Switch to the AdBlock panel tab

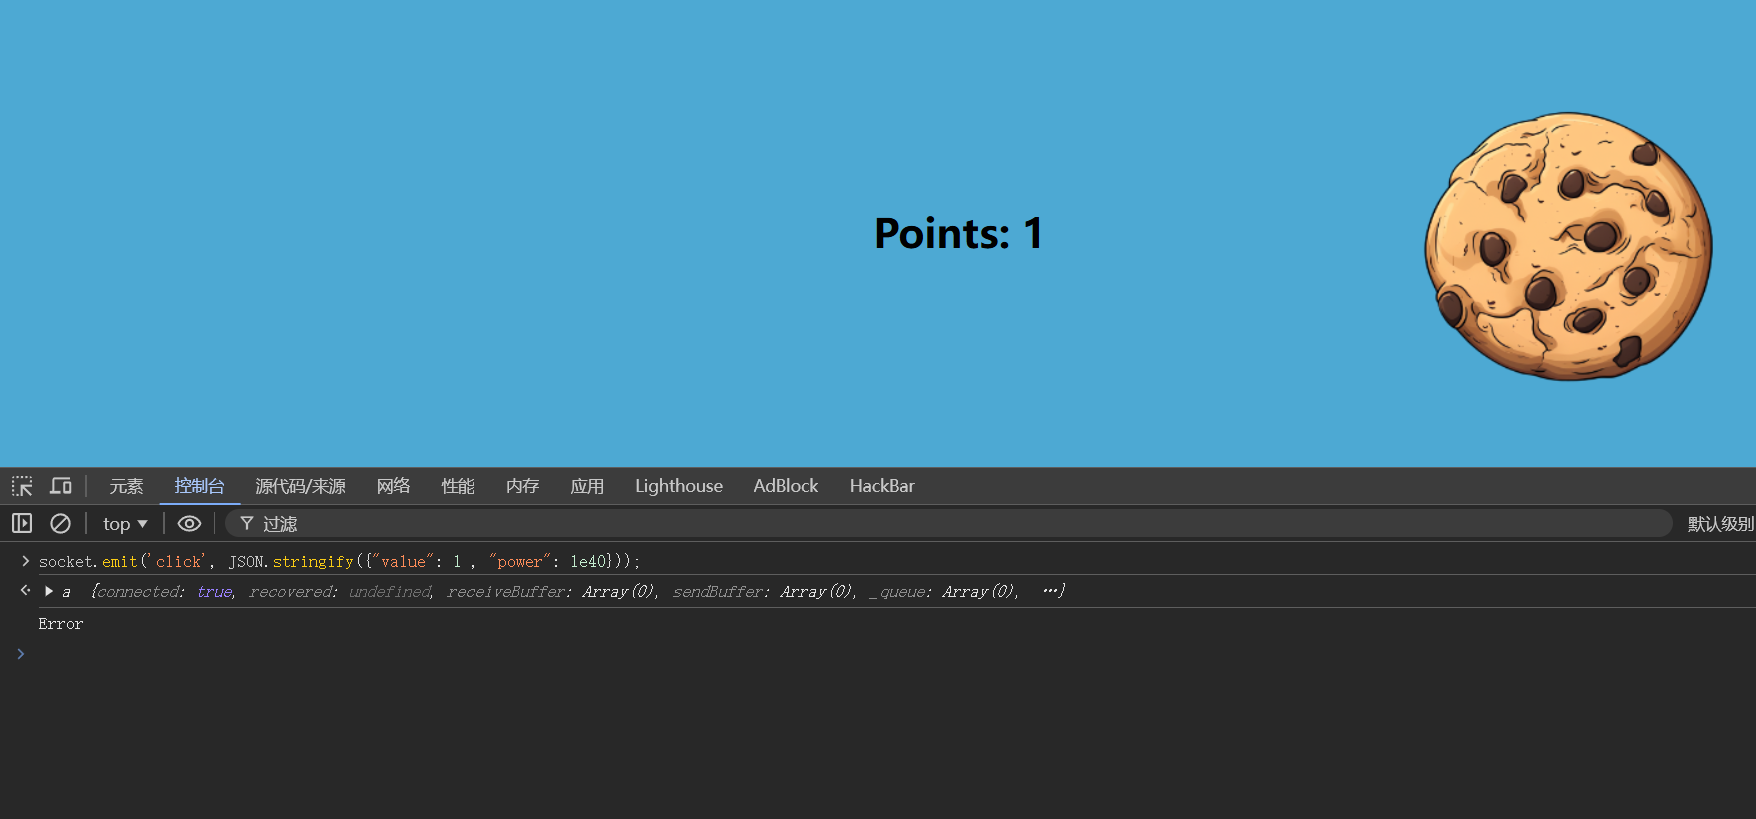pos(785,486)
